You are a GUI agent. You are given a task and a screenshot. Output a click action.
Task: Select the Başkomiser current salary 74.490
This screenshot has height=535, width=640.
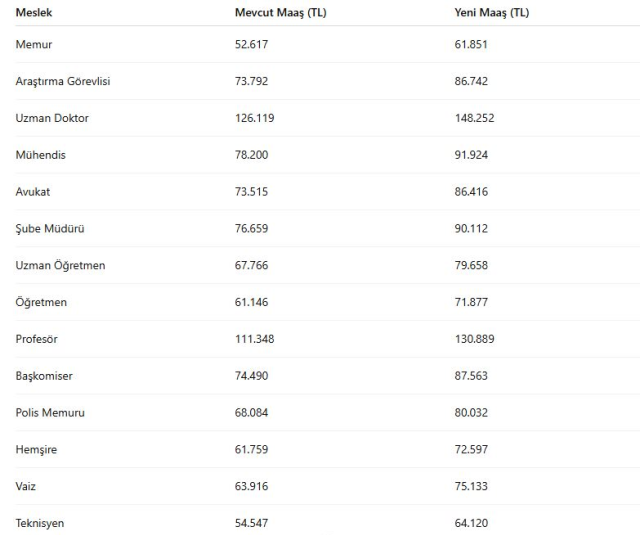pyautogui.click(x=251, y=376)
